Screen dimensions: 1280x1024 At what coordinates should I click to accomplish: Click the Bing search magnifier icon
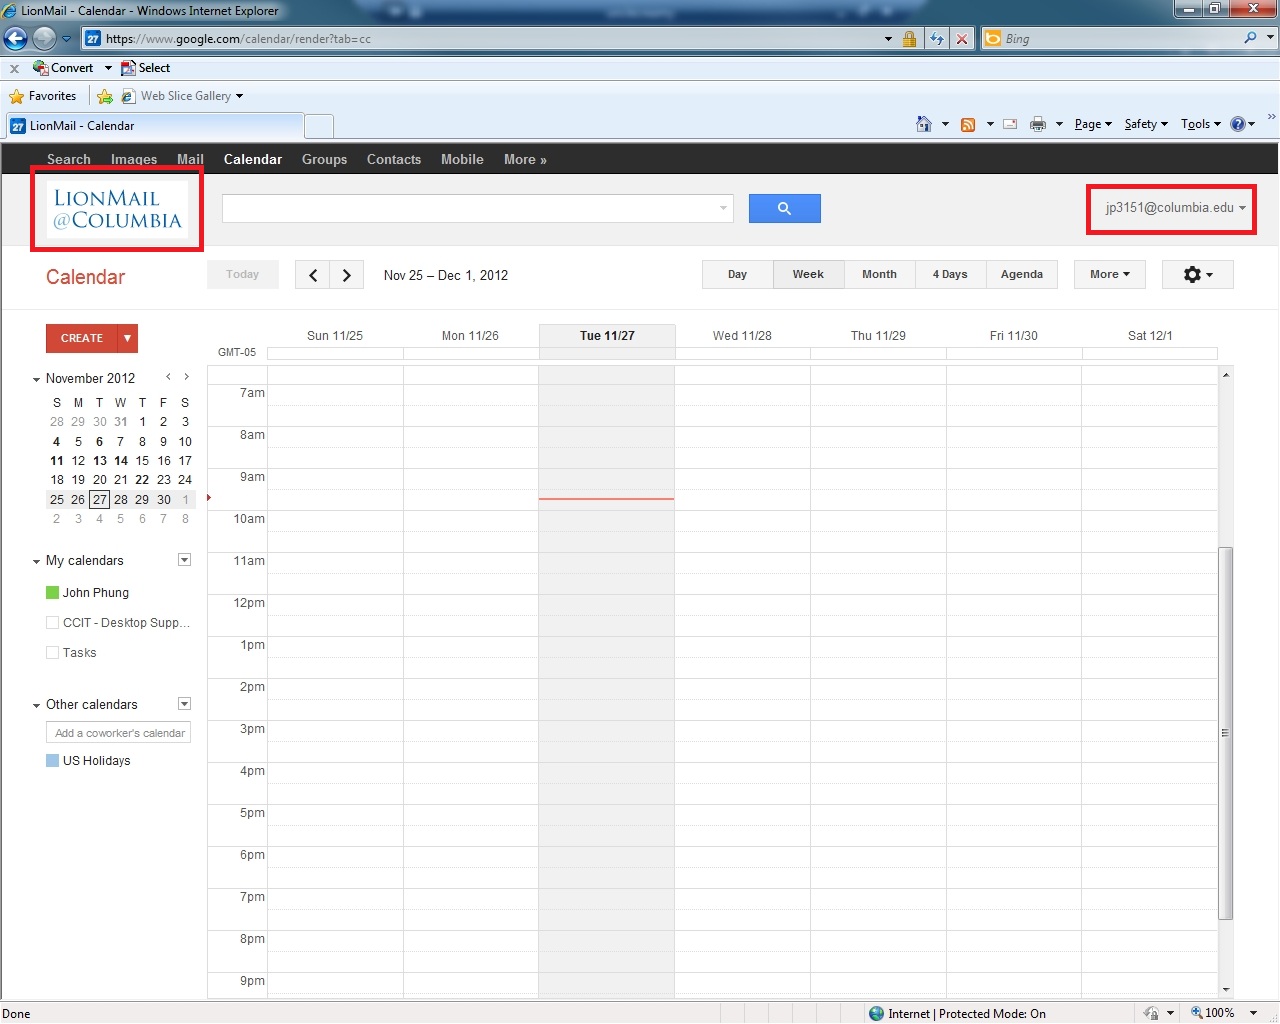pos(1250,38)
